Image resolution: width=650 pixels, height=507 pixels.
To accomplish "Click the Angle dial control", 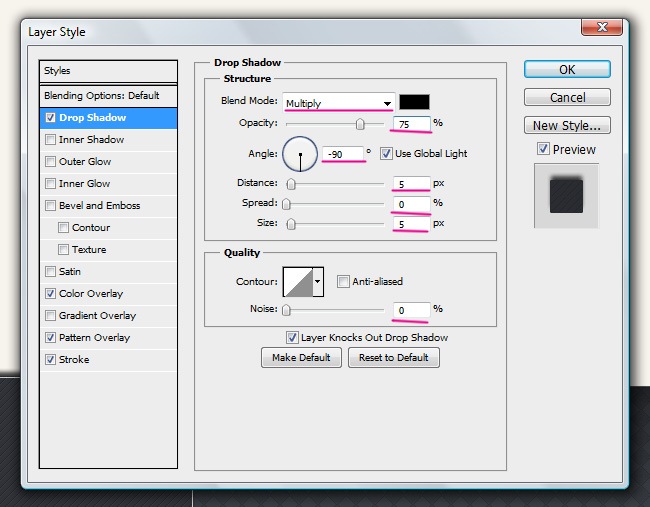I will pyautogui.click(x=300, y=153).
